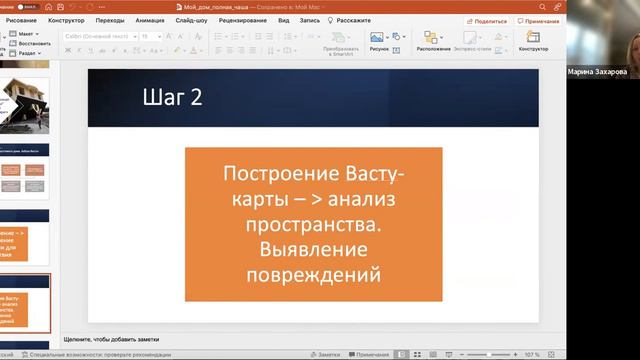
Task: Click the Конструктор designer button on ribbon
Action: click(533, 41)
